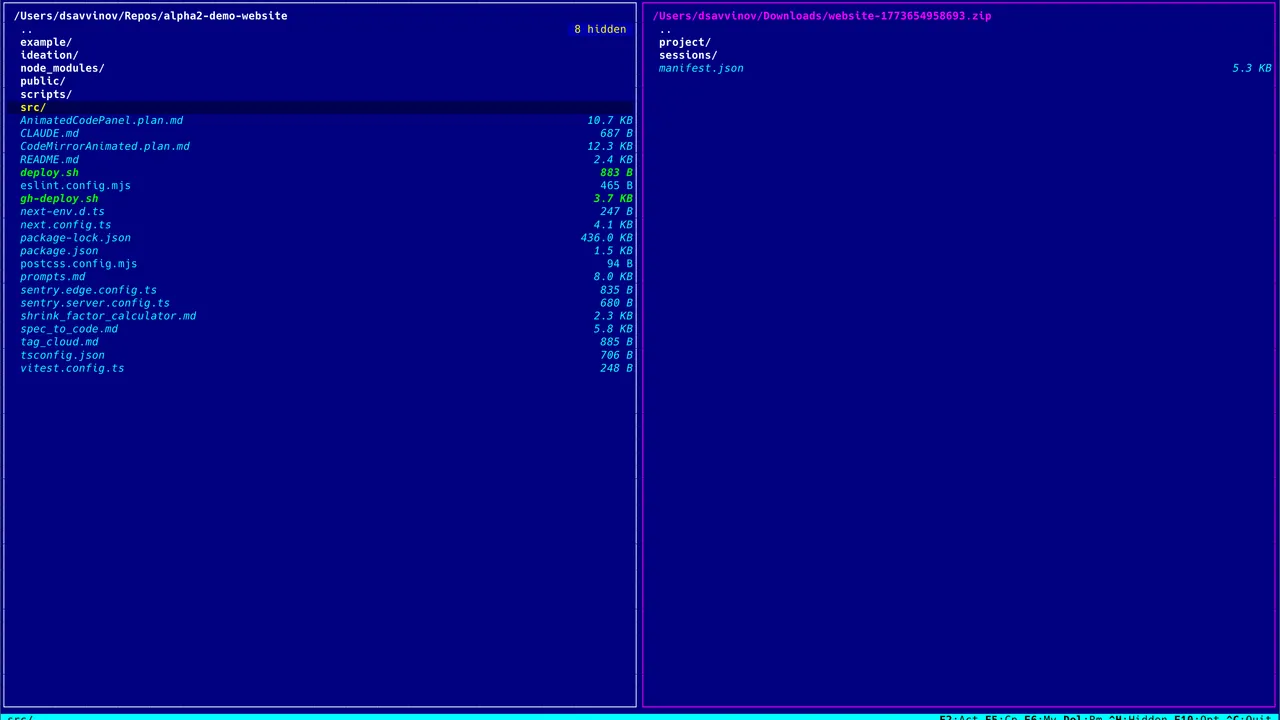
Task: Select next.config.ts file
Action: tap(66, 224)
